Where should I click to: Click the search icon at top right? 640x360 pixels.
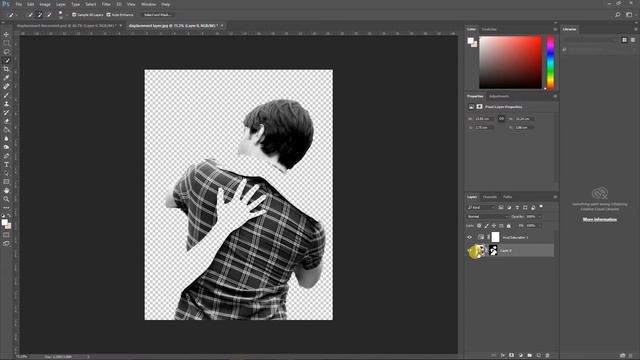coord(618,15)
